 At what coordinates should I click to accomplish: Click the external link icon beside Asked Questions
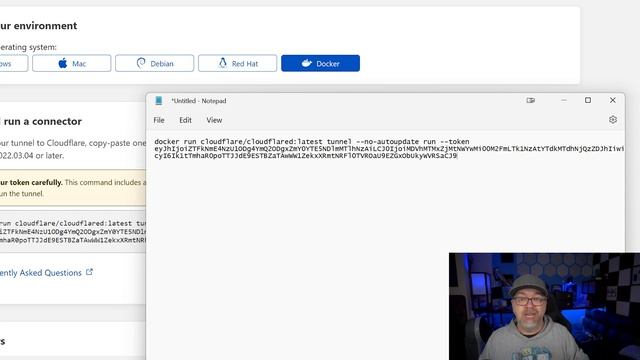[x=89, y=272]
